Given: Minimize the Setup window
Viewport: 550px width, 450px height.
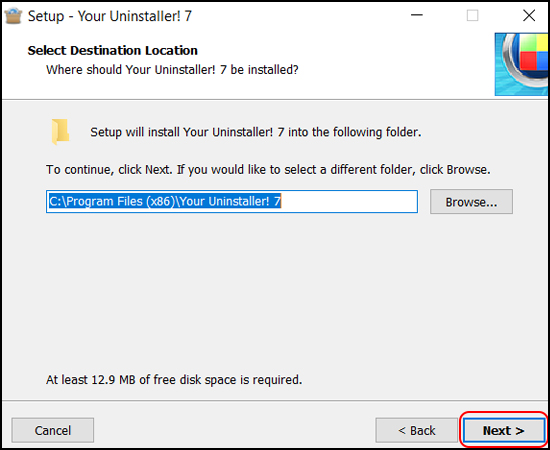Looking at the screenshot, I should tap(417, 15).
